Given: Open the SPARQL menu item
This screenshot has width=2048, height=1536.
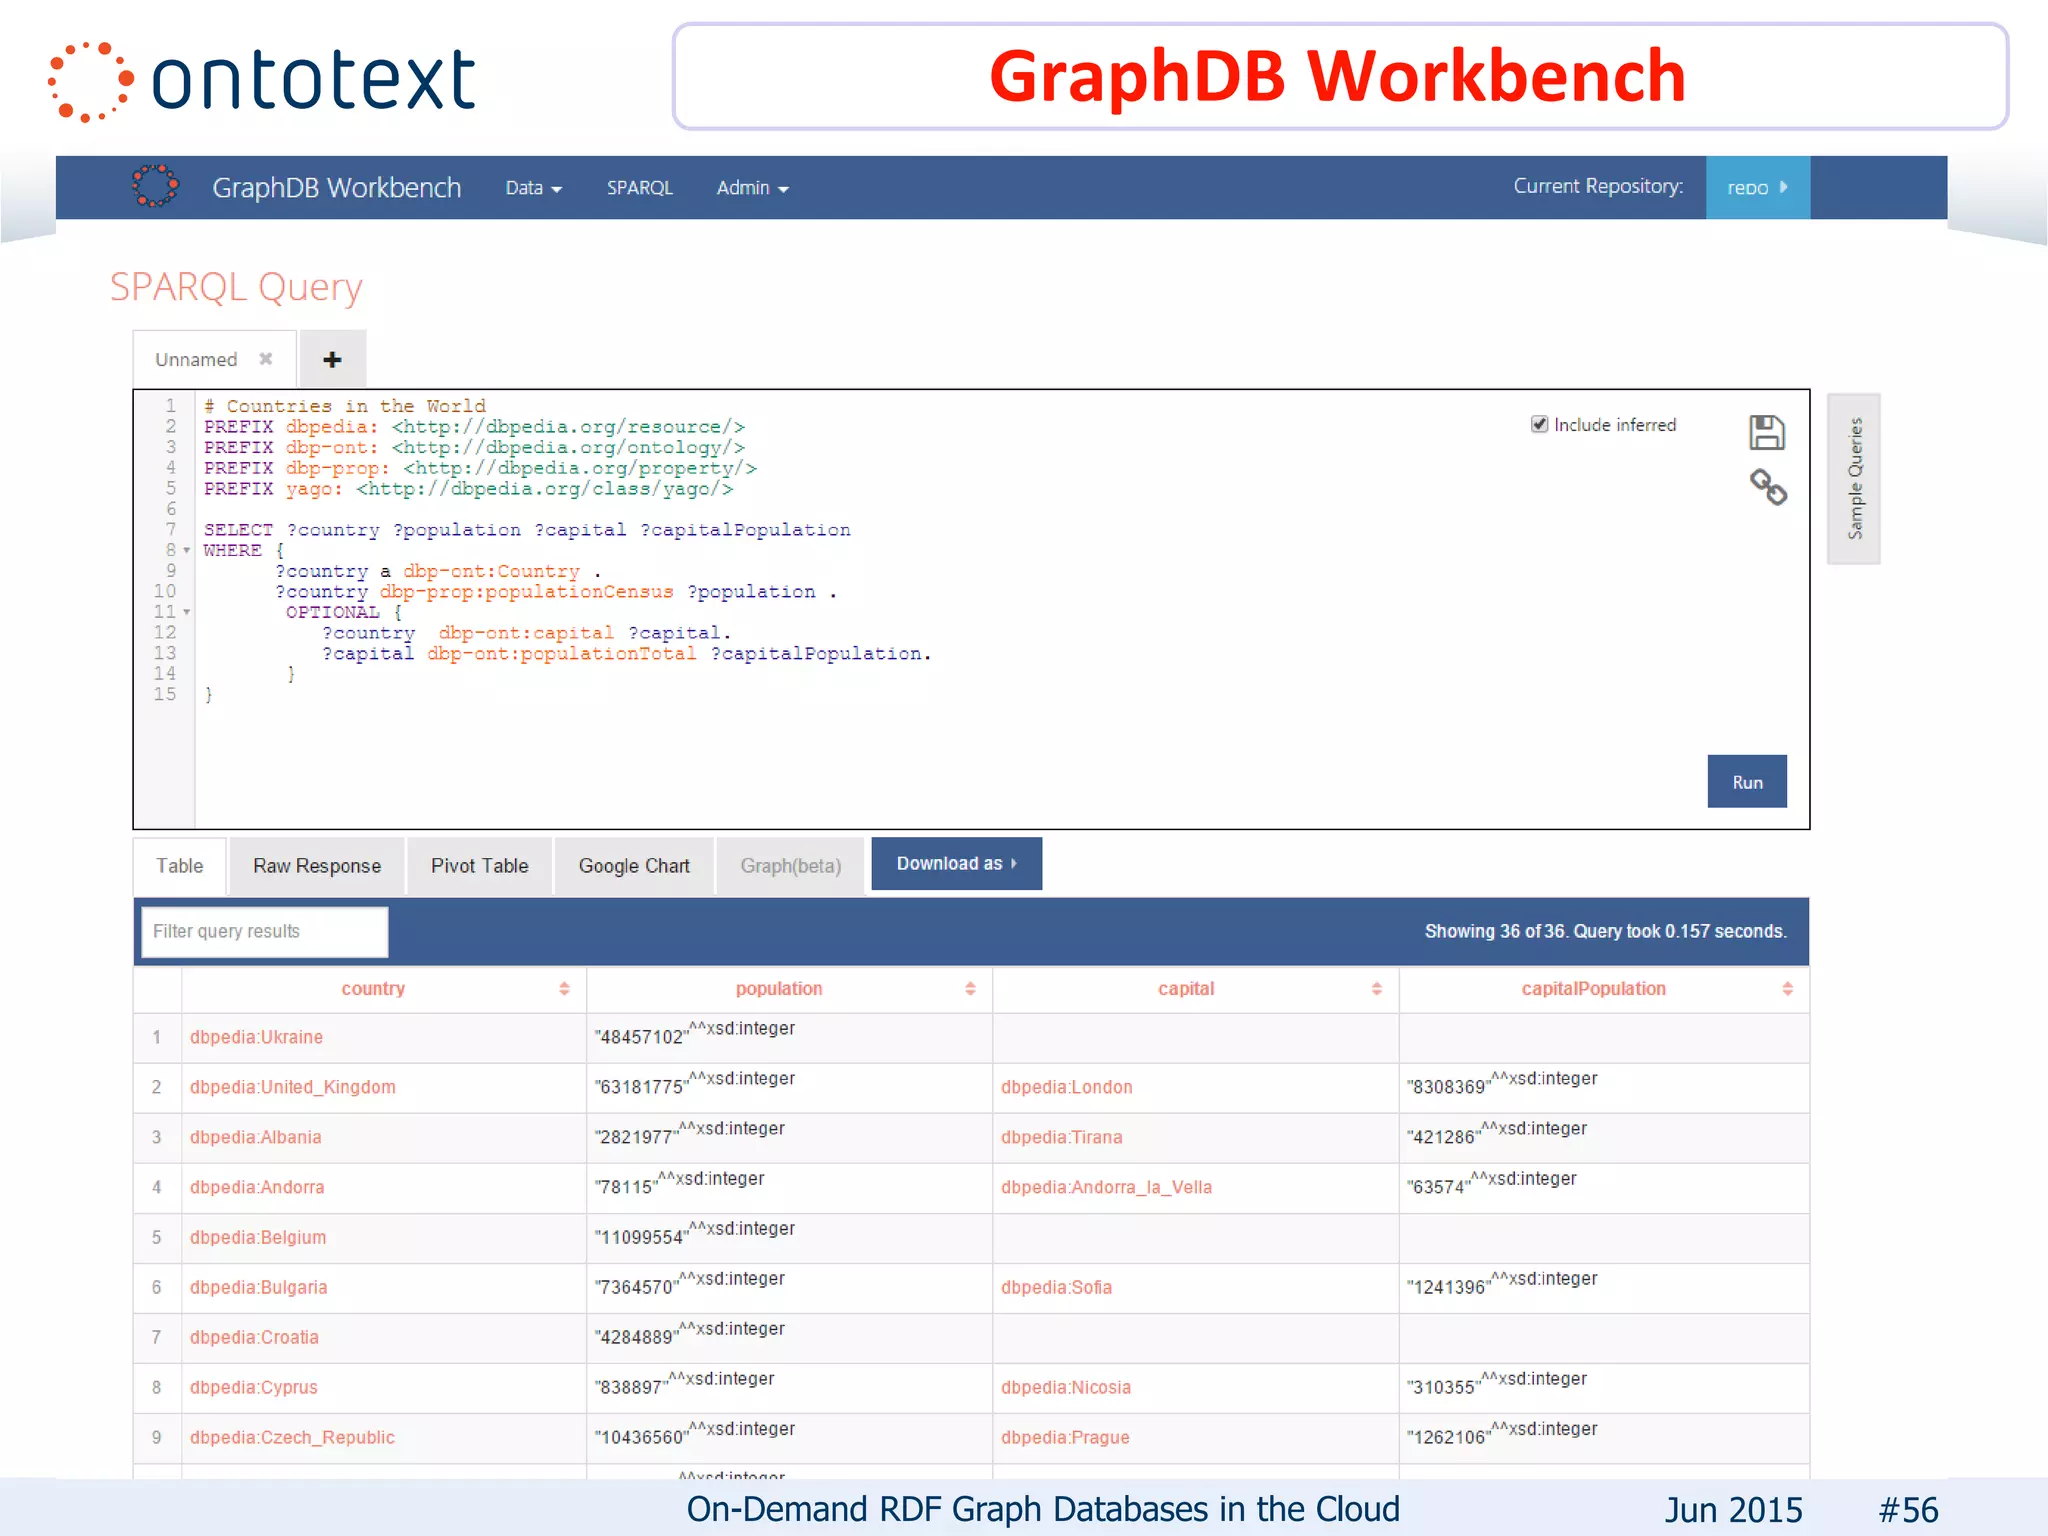Looking at the screenshot, I should click(640, 188).
